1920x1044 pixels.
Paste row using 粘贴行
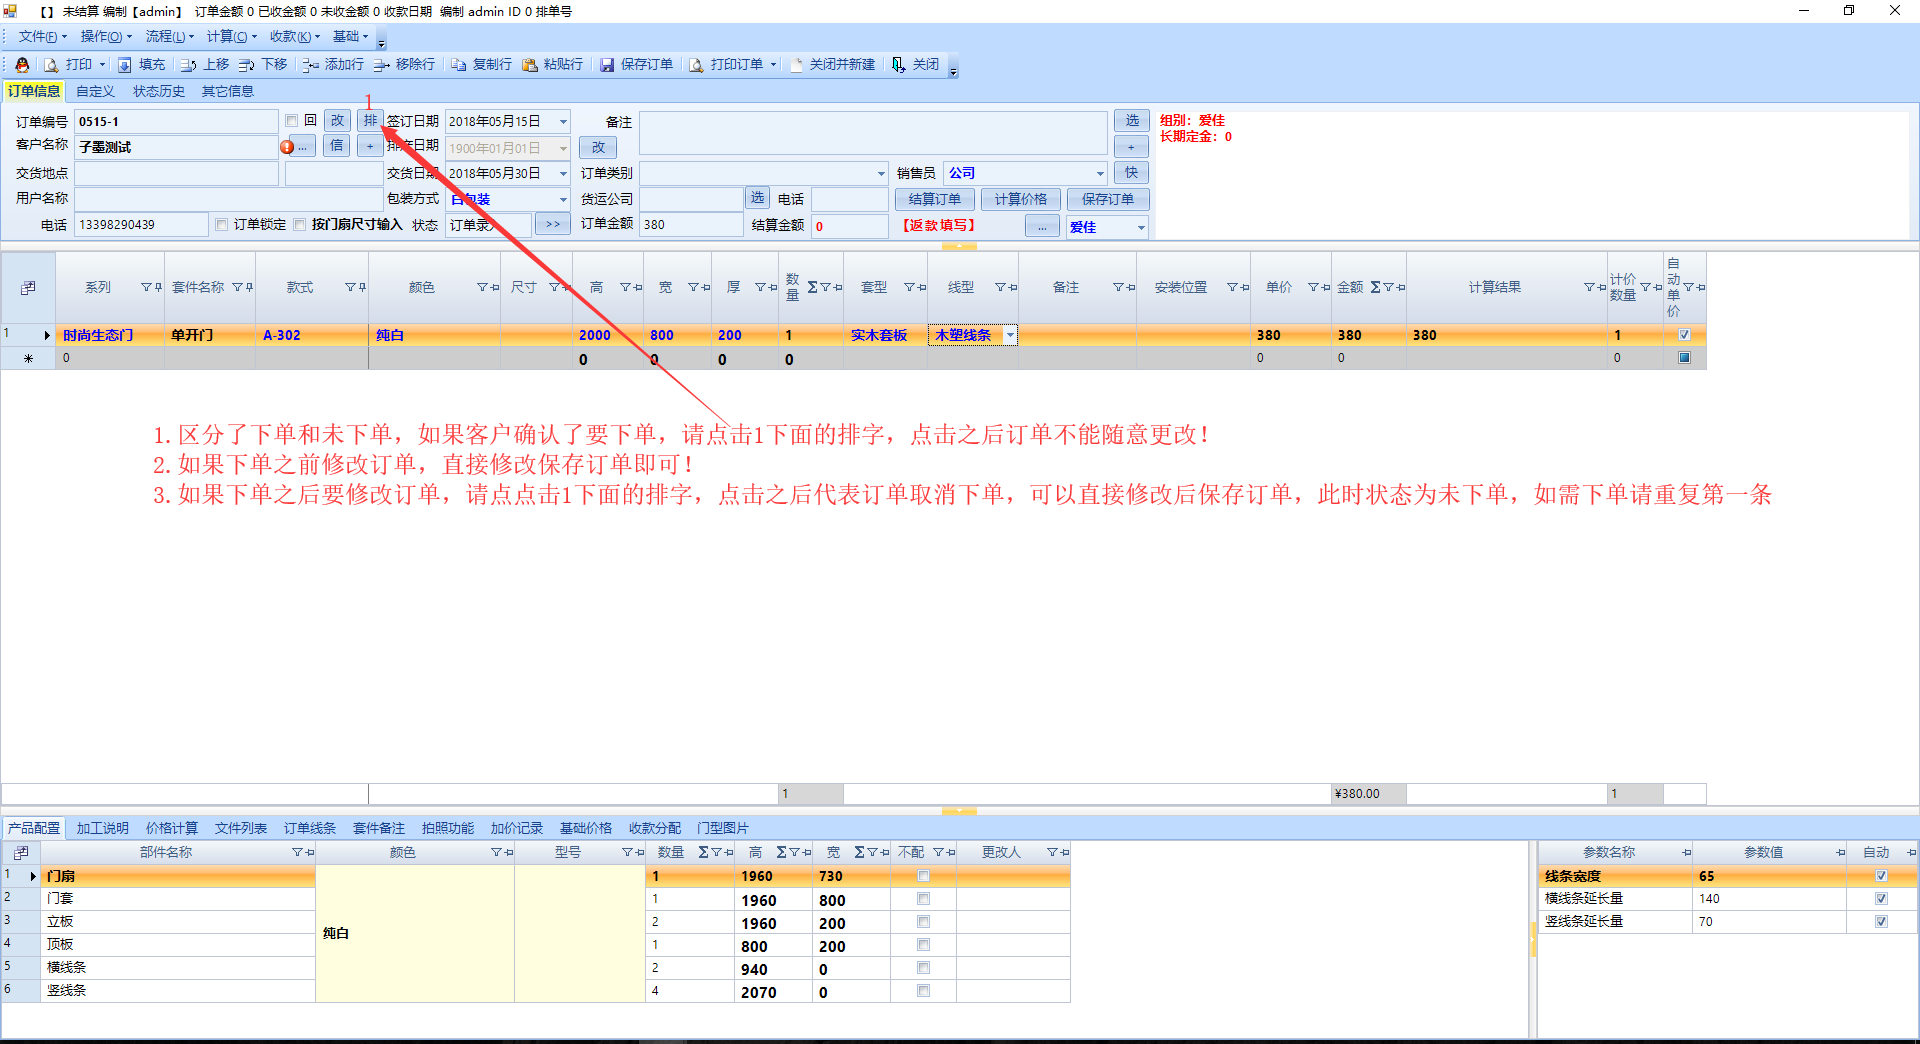click(552, 65)
